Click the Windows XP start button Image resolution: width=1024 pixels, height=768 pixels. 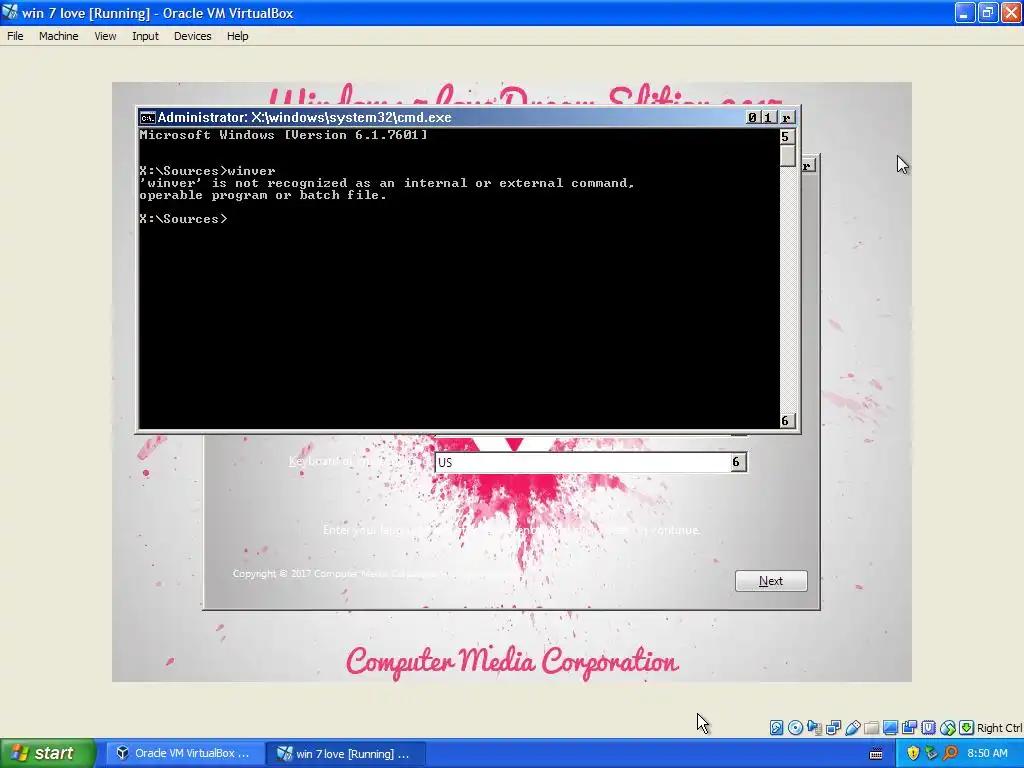click(48, 753)
